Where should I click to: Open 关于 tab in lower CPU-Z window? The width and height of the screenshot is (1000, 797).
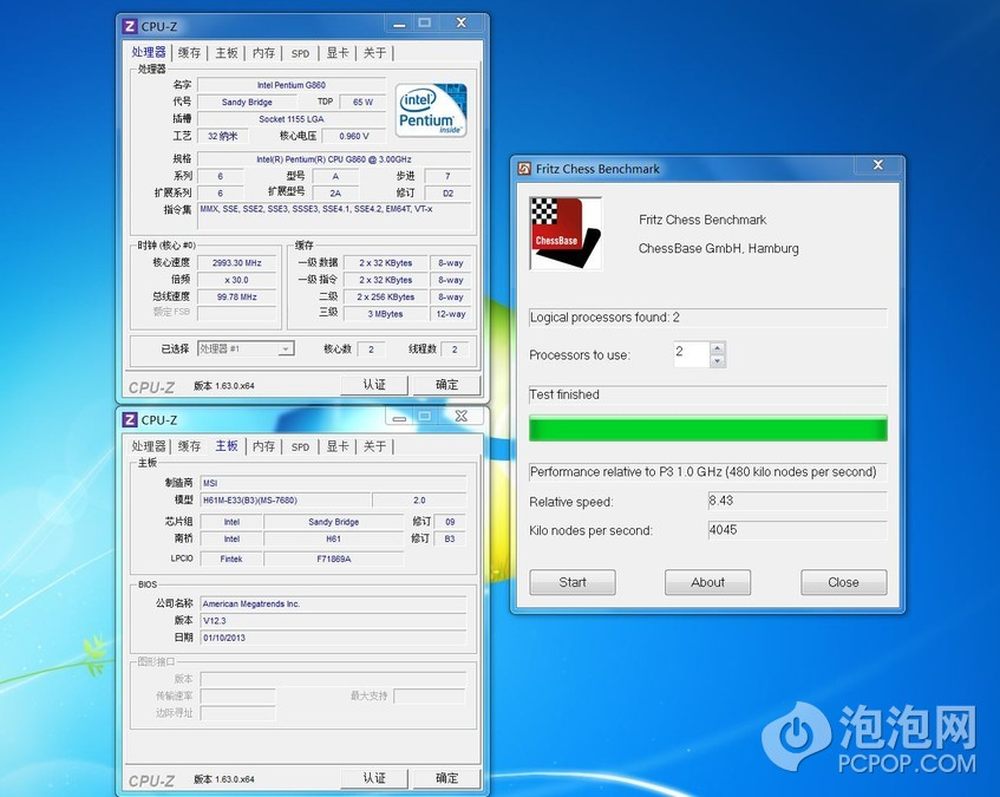374,446
